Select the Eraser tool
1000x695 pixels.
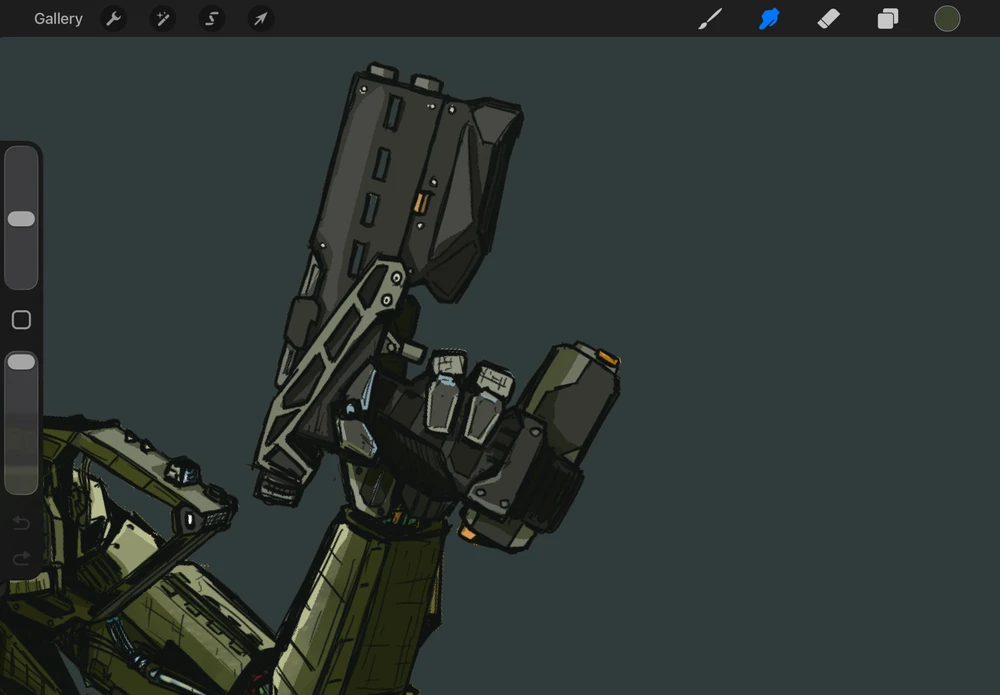click(x=828, y=19)
